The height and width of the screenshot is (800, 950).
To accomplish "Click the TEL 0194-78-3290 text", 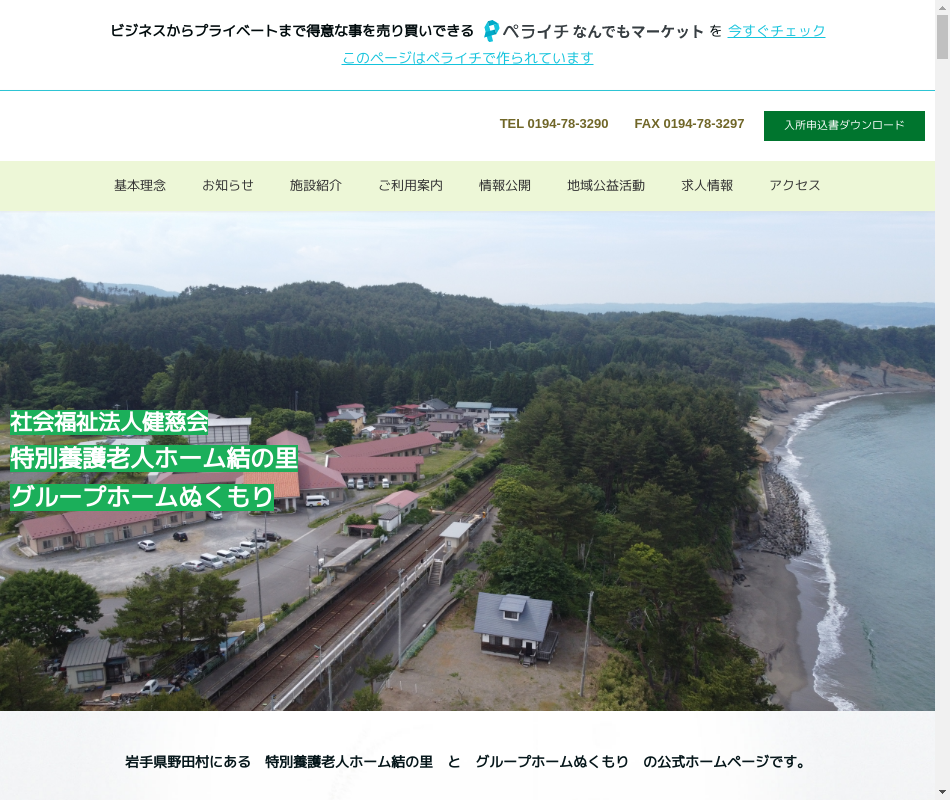I will pyautogui.click(x=554, y=124).
